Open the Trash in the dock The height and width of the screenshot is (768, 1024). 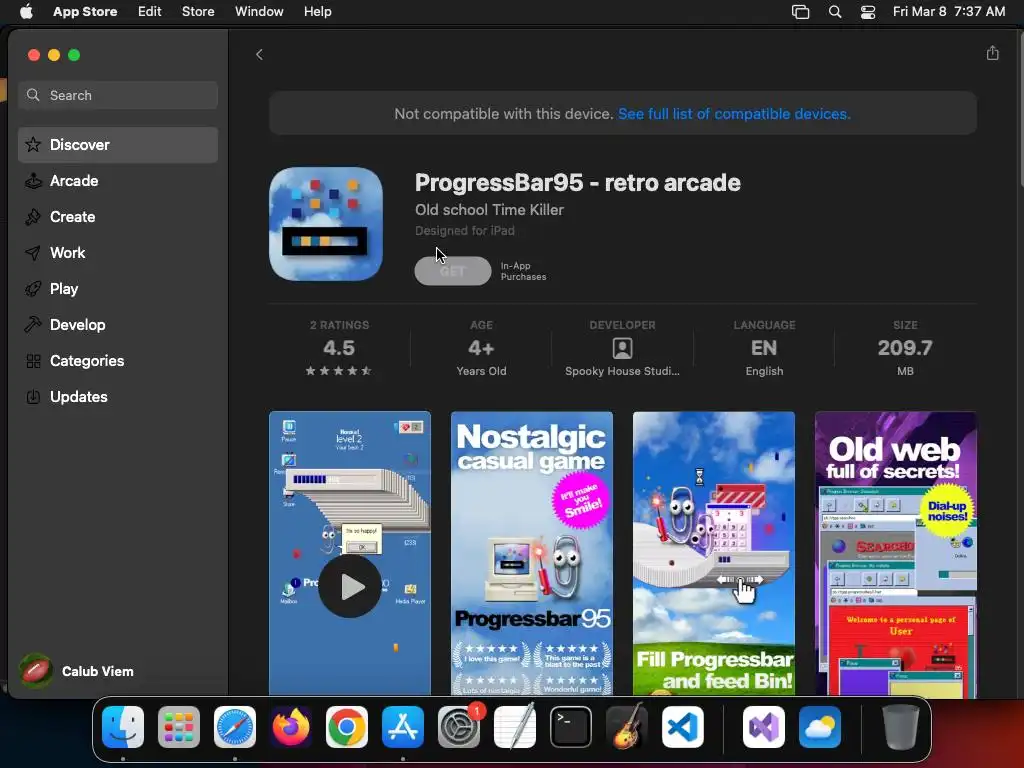tap(901, 727)
